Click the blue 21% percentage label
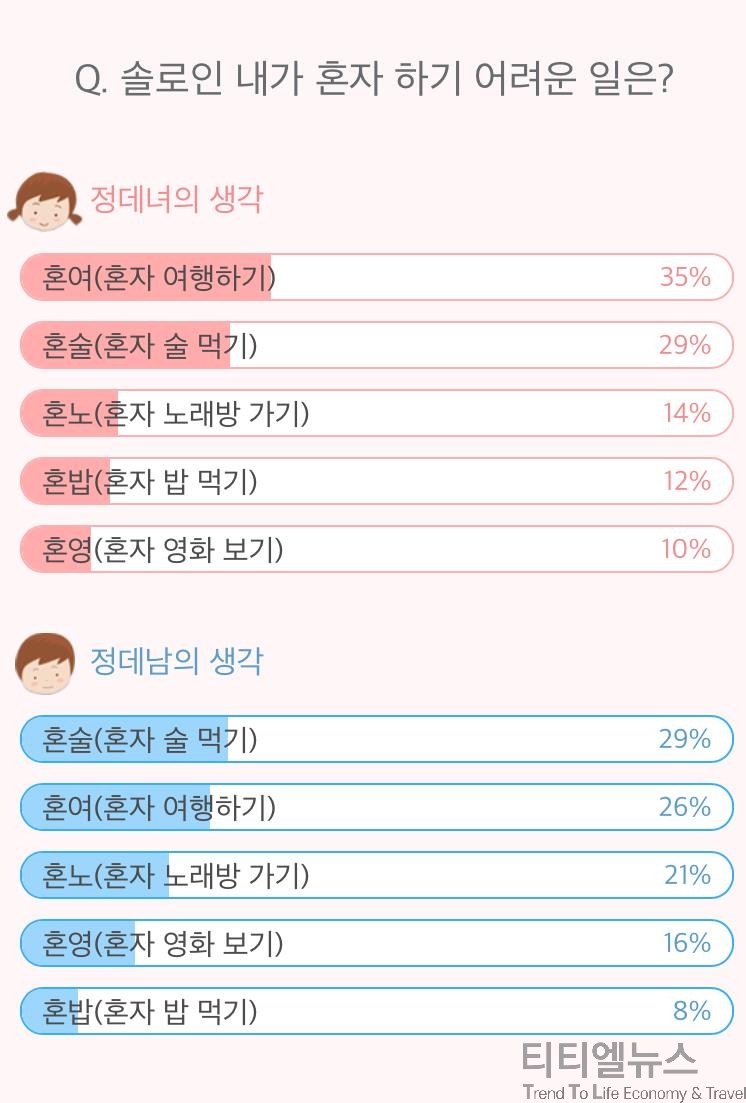 coord(688,875)
